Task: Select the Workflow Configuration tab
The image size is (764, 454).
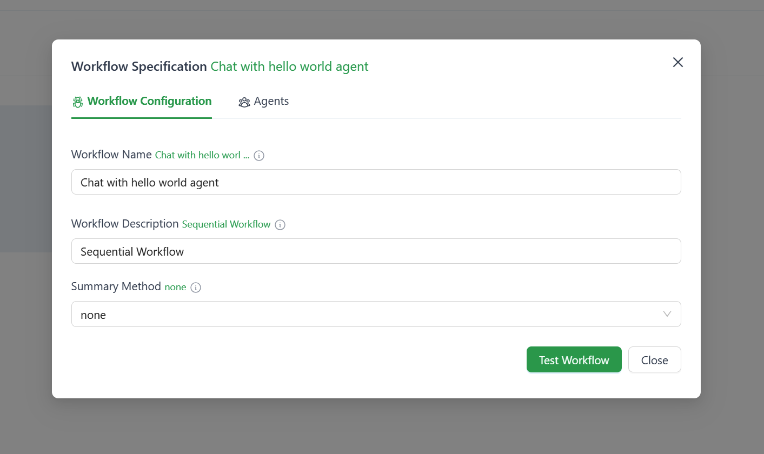Action: [148, 101]
